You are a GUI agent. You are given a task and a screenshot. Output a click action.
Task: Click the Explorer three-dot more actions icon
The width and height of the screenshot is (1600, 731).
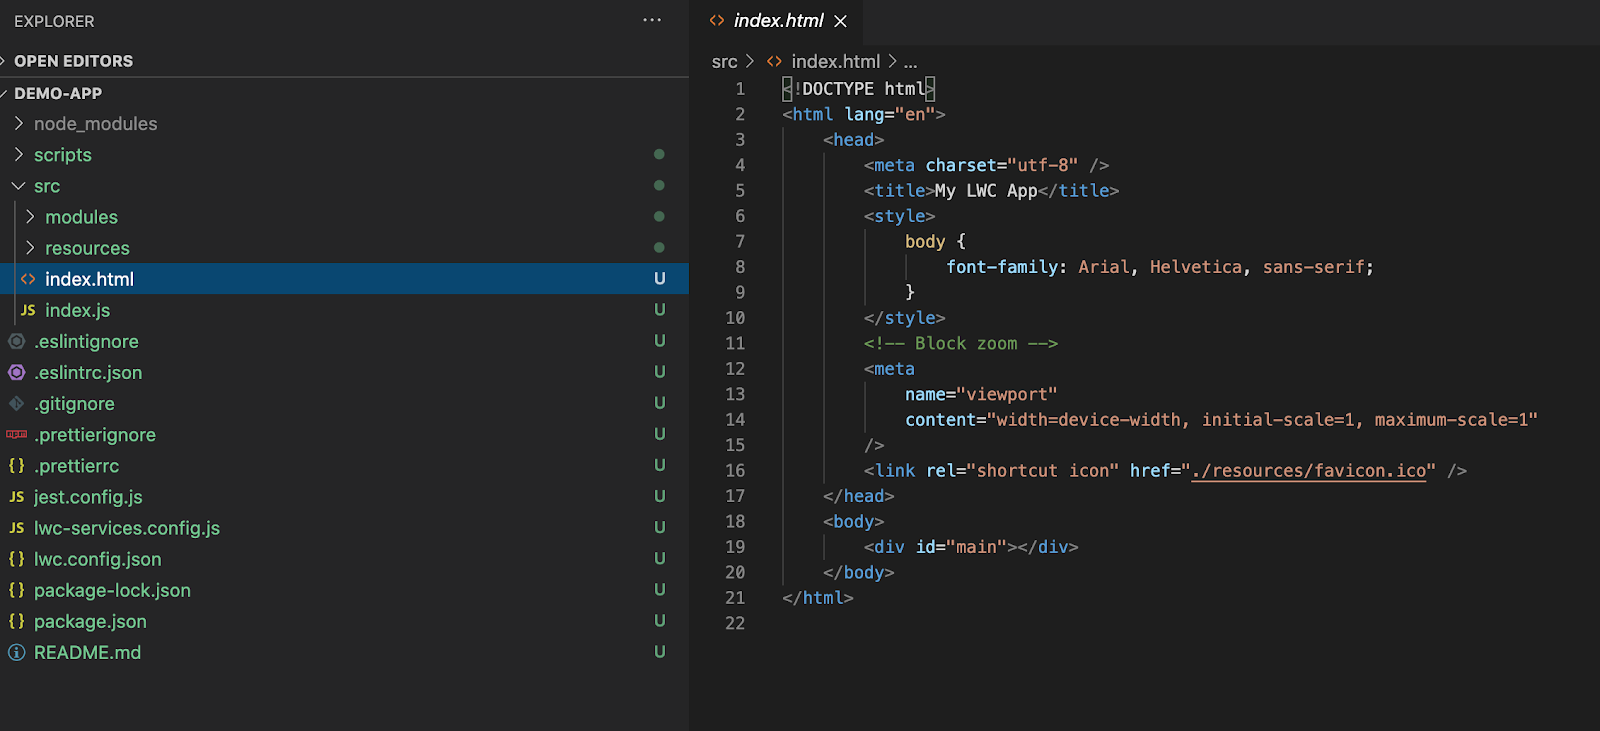652,20
